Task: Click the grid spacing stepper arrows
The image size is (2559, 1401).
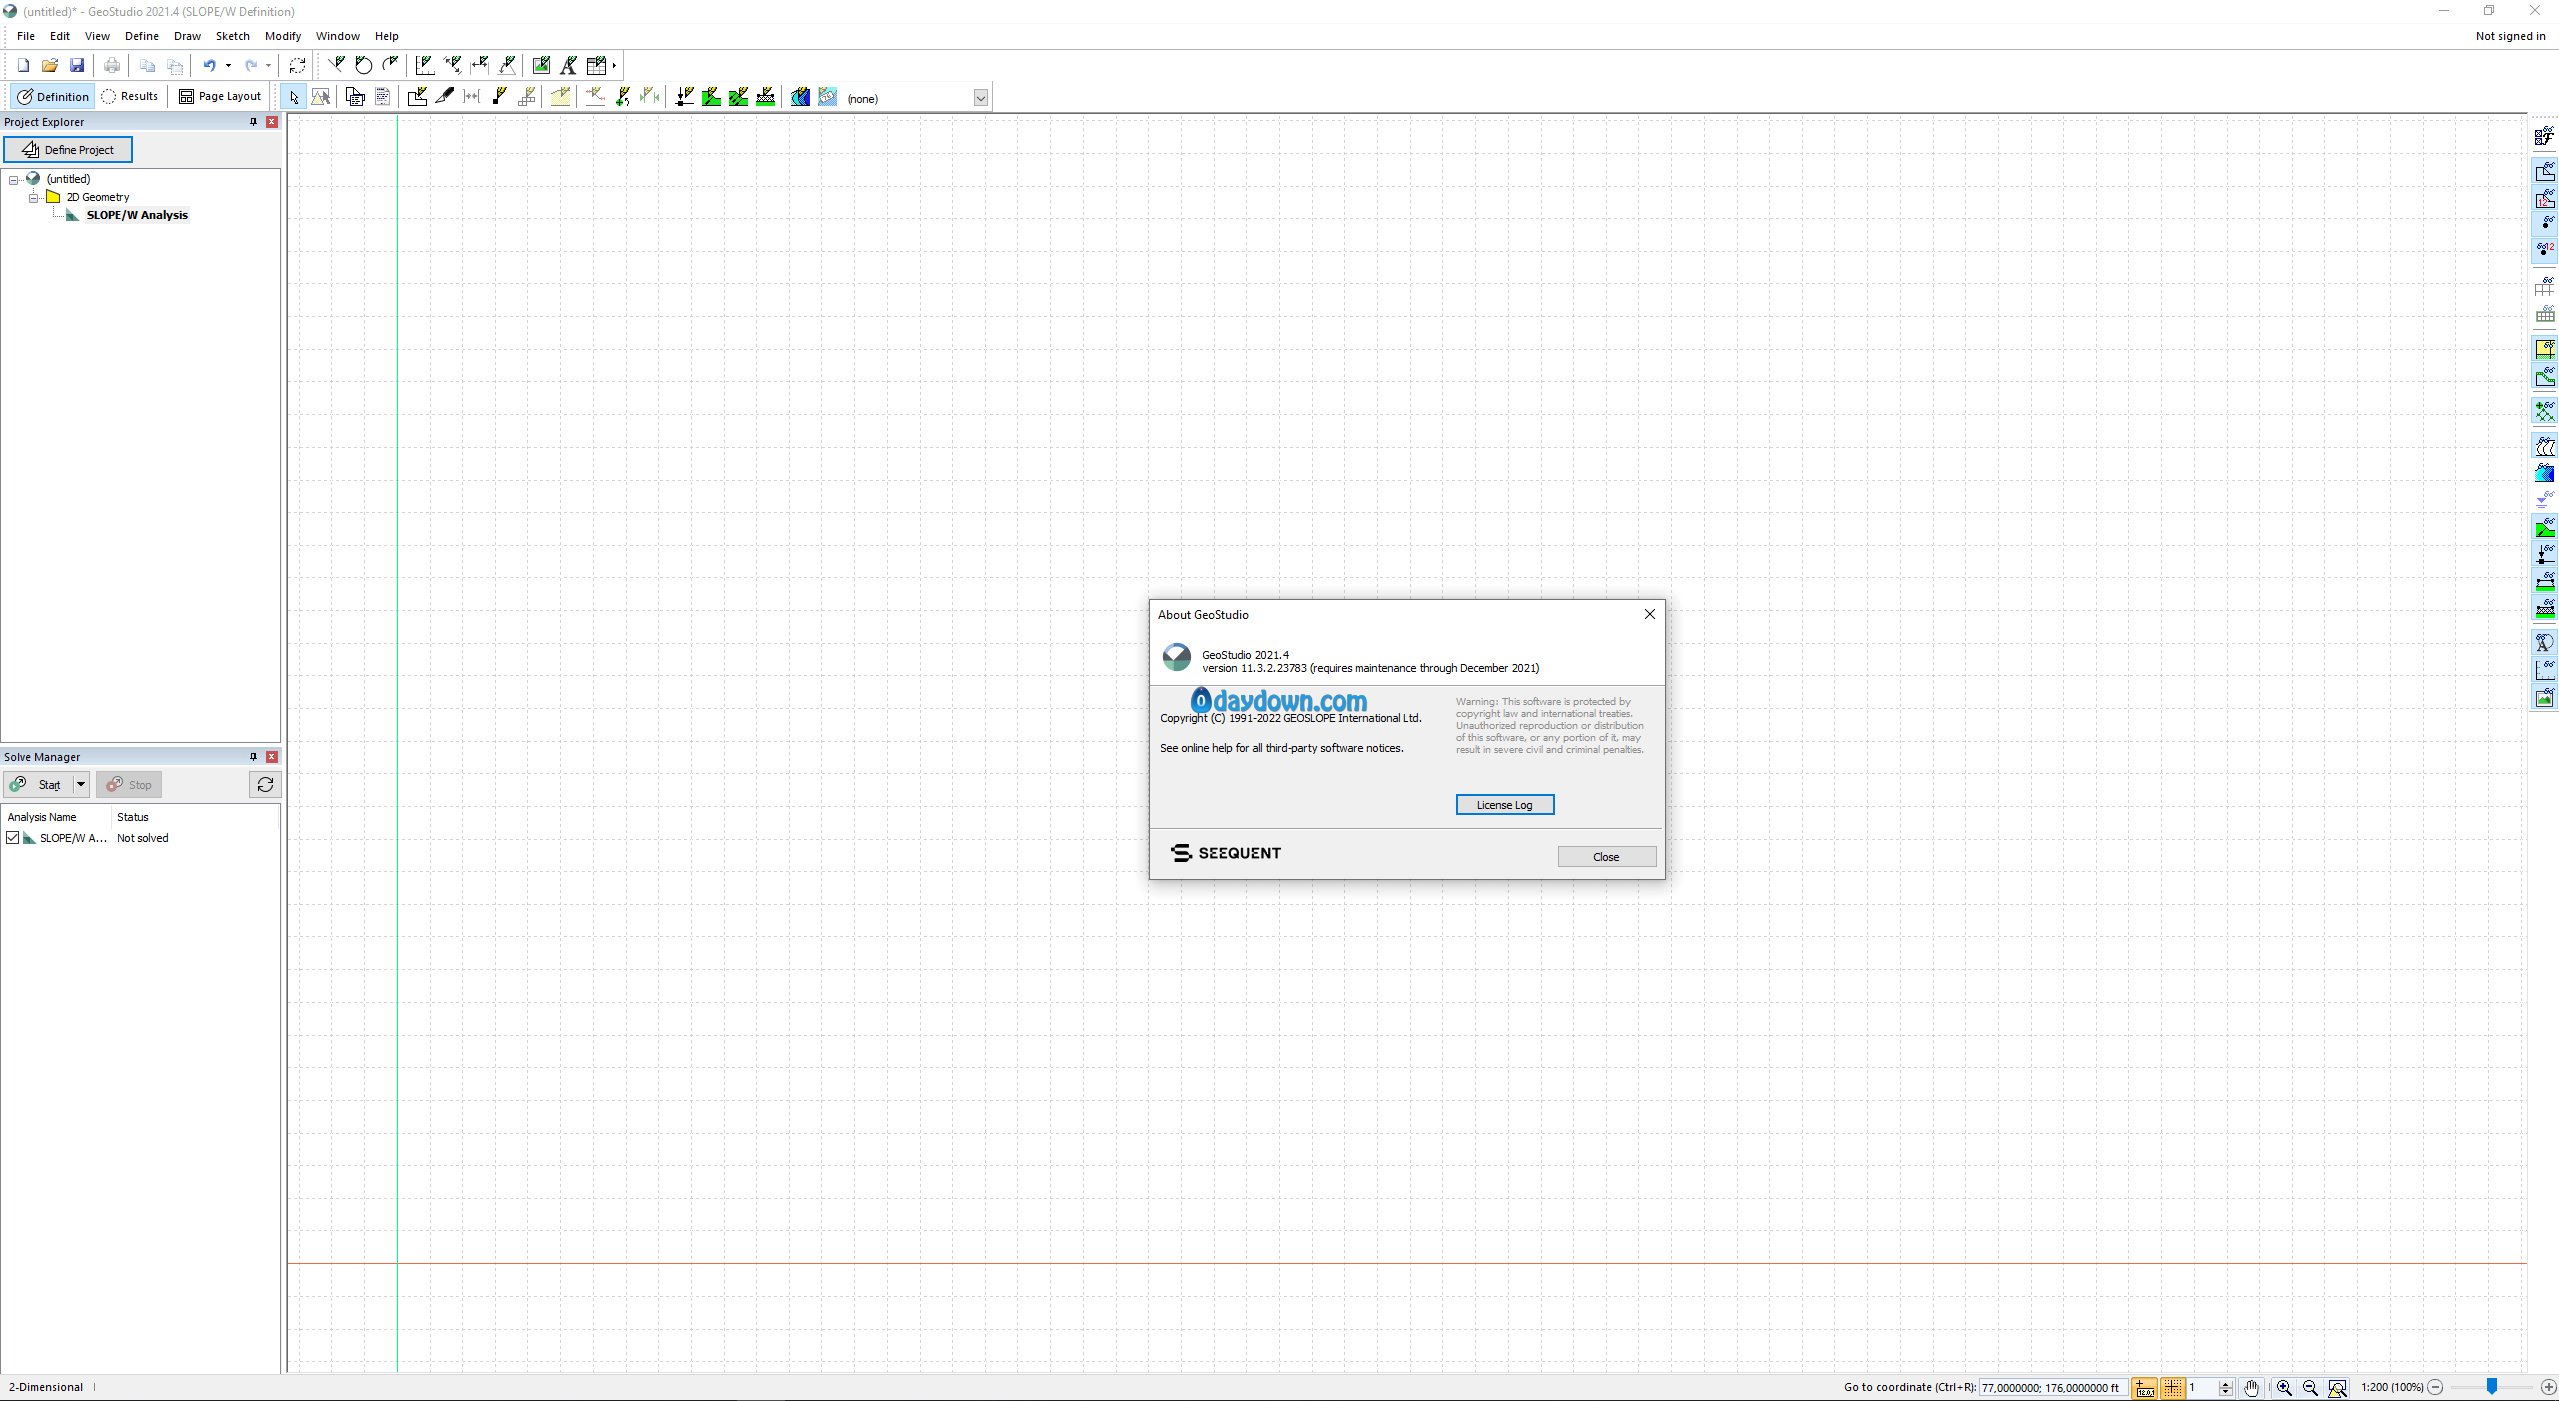Action: pos(2225,1387)
